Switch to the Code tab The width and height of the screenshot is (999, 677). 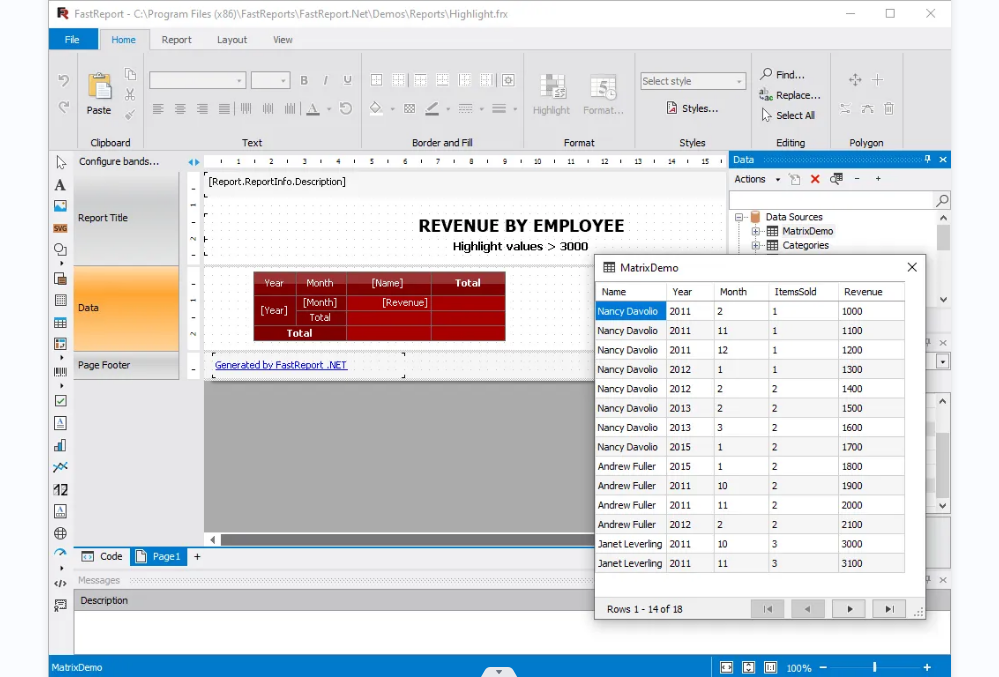[102, 557]
